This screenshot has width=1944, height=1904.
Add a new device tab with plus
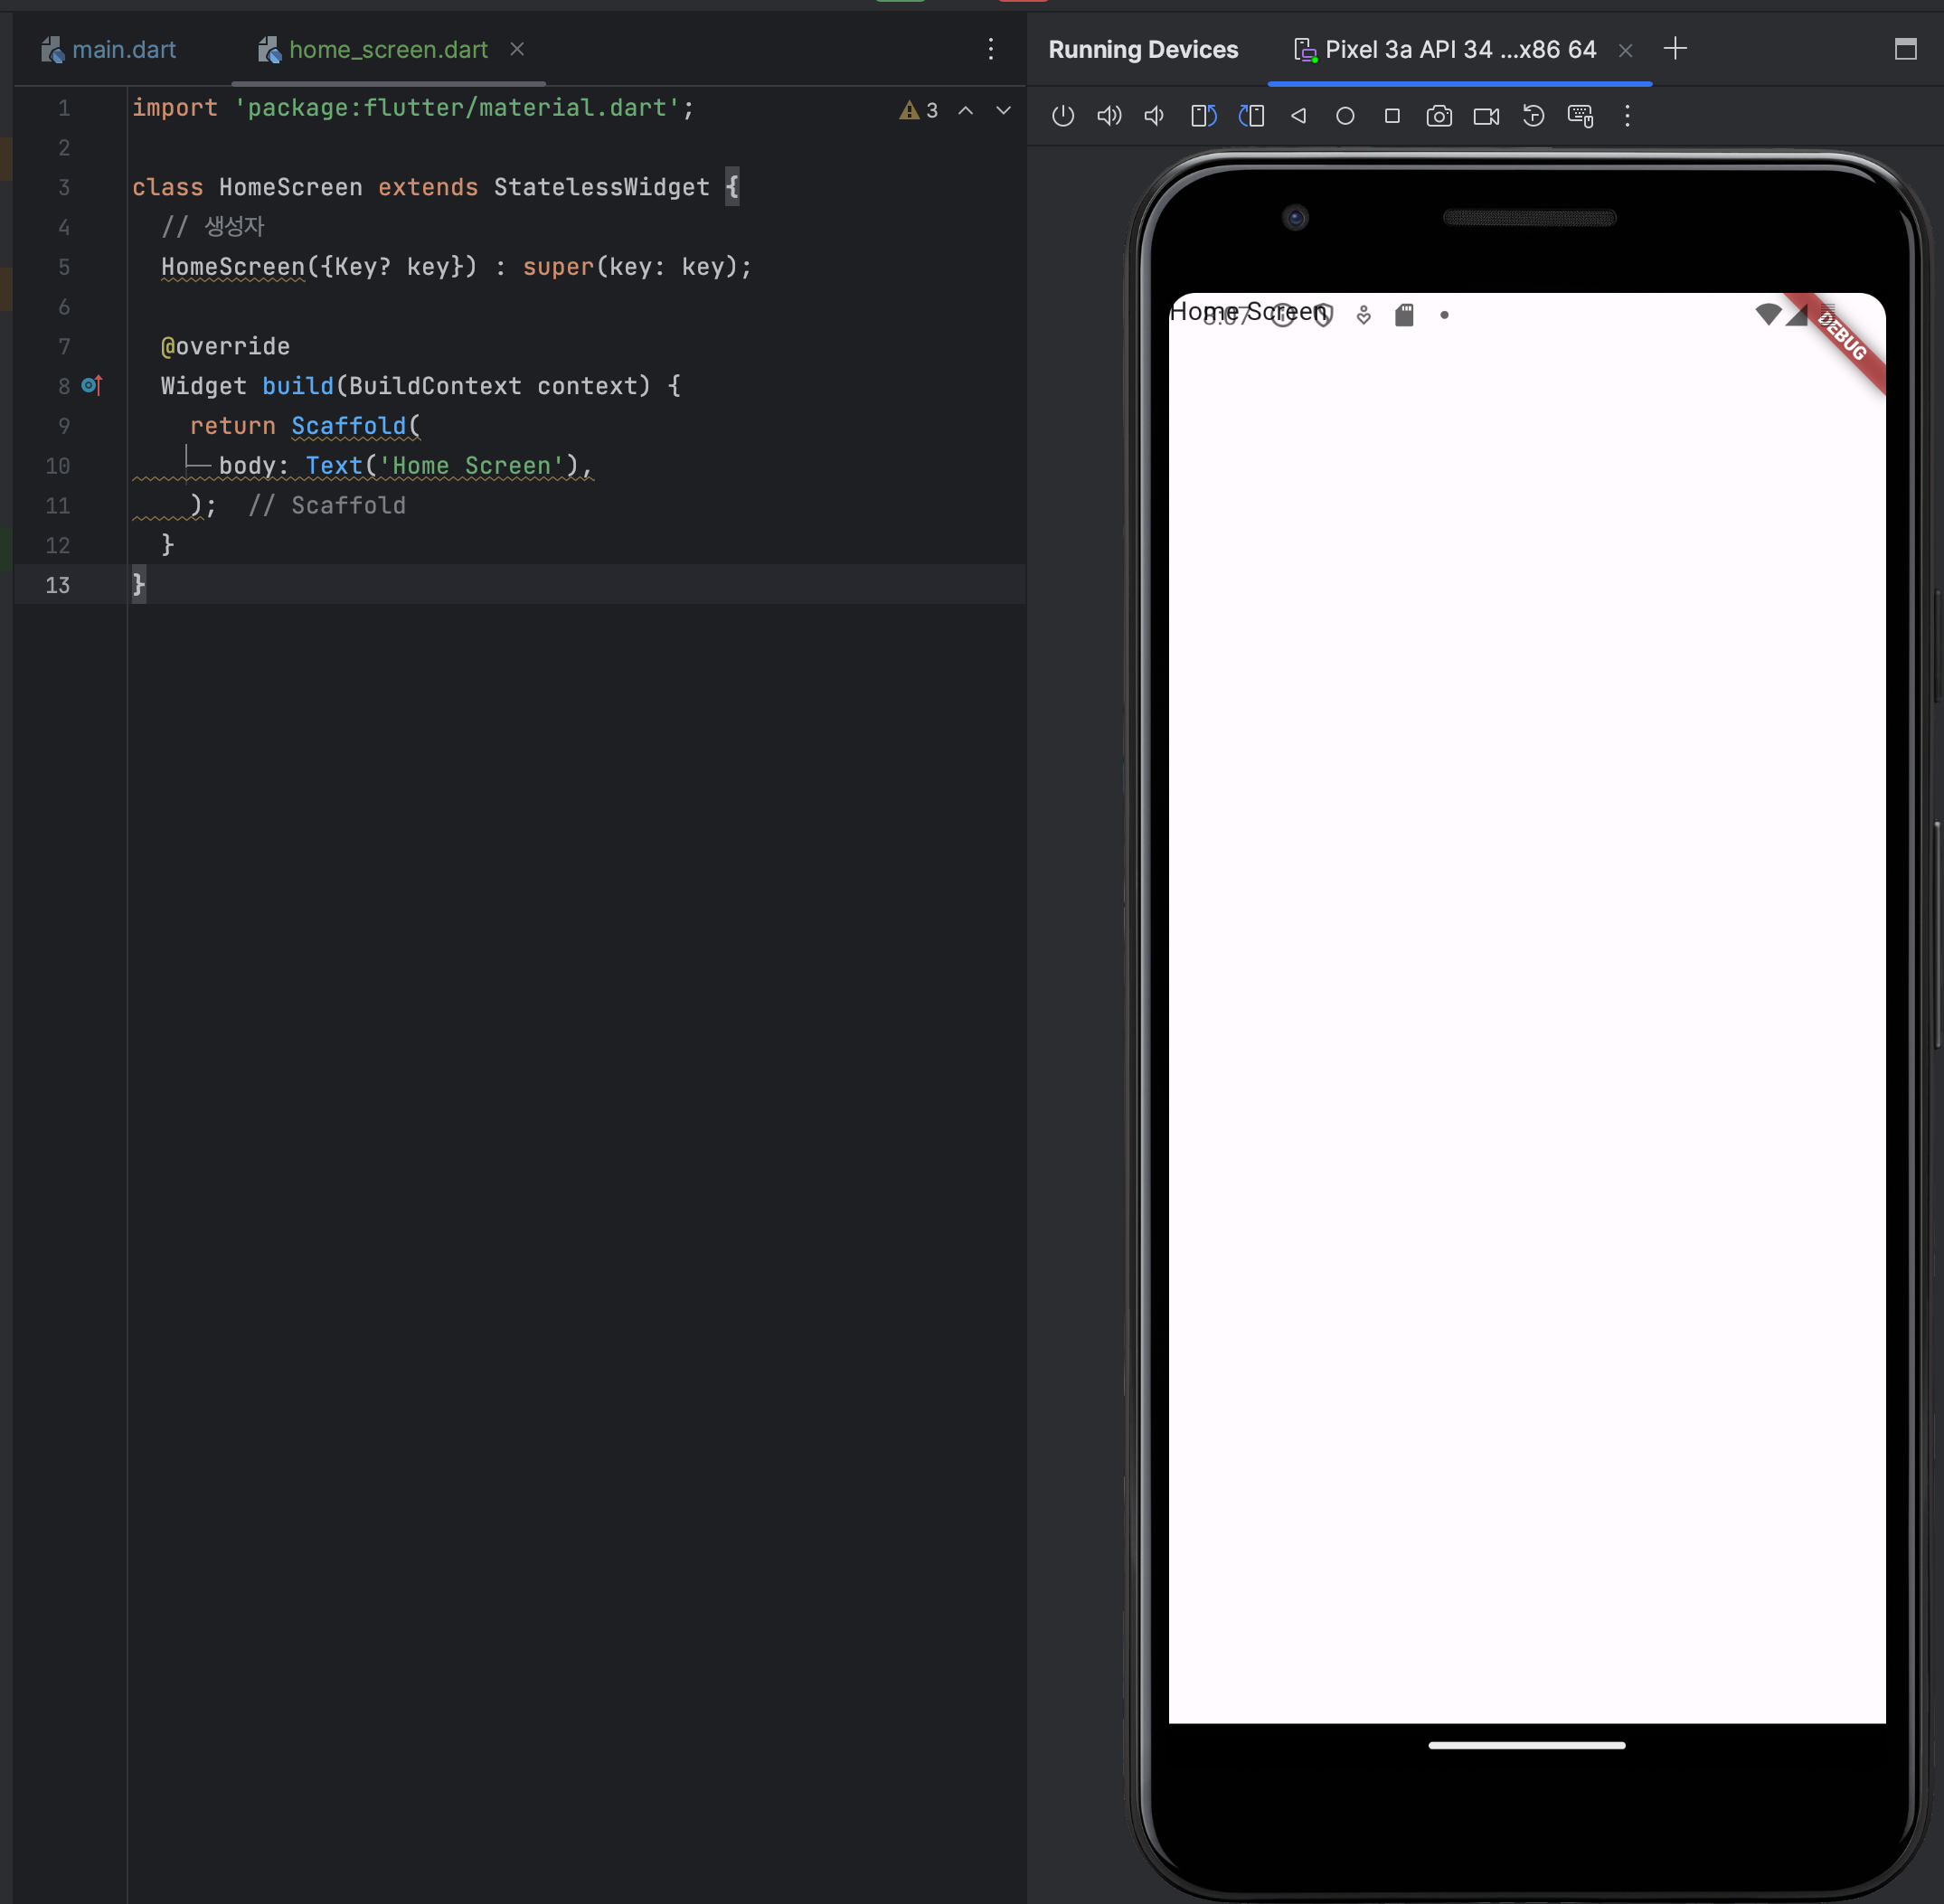pyautogui.click(x=1675, y=48)
